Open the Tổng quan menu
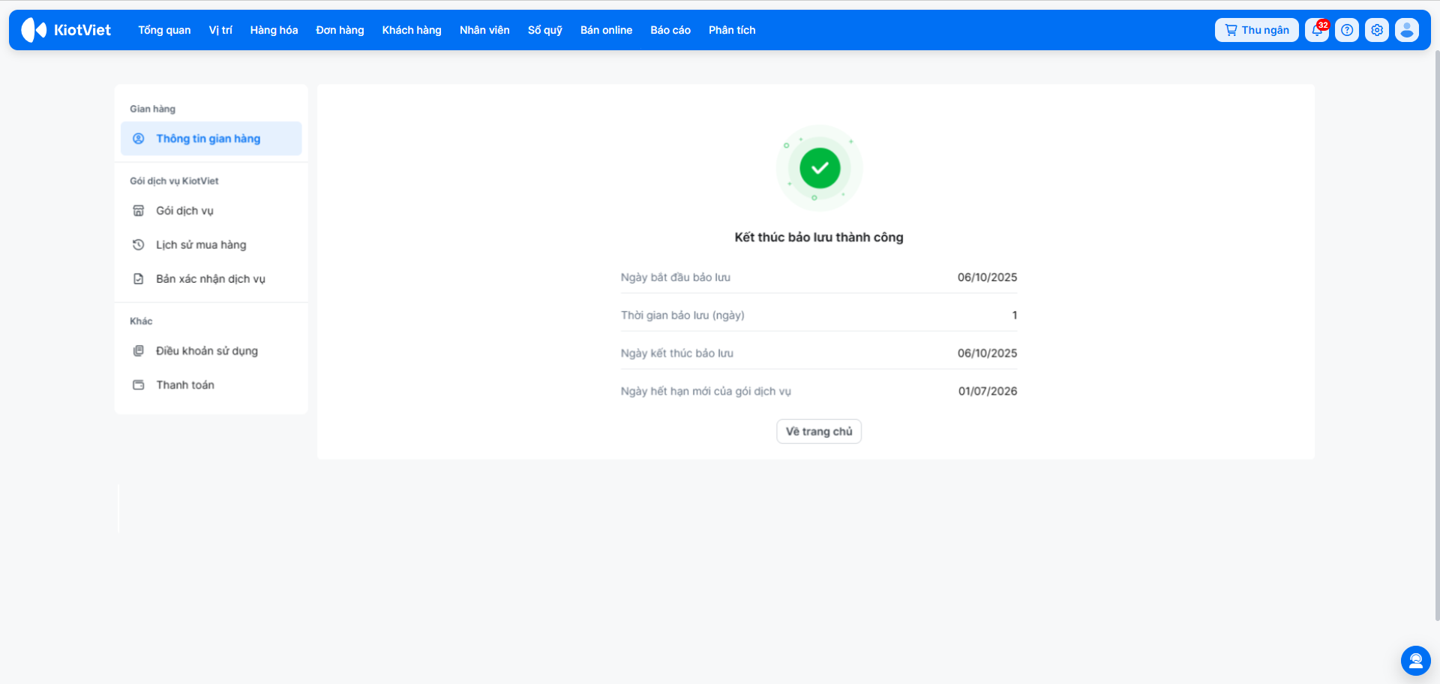The image size is (1440, 684). pyautogui.click(x=164, y=30)
